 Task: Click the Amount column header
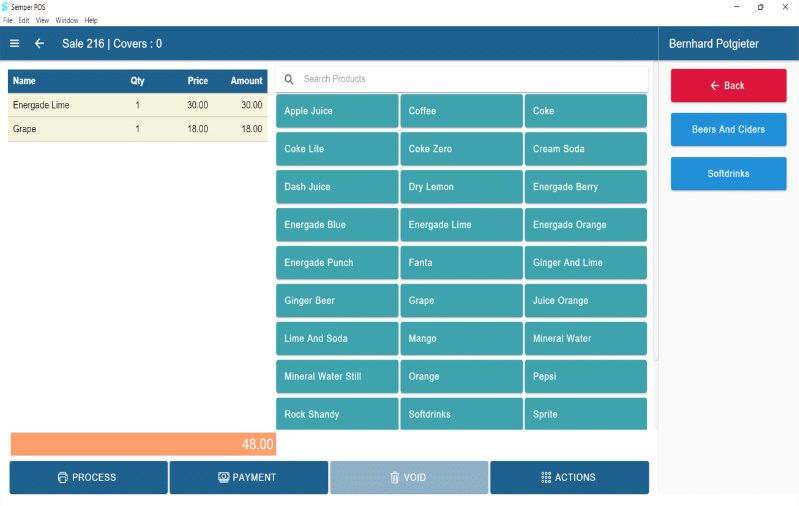coord(246,81)
